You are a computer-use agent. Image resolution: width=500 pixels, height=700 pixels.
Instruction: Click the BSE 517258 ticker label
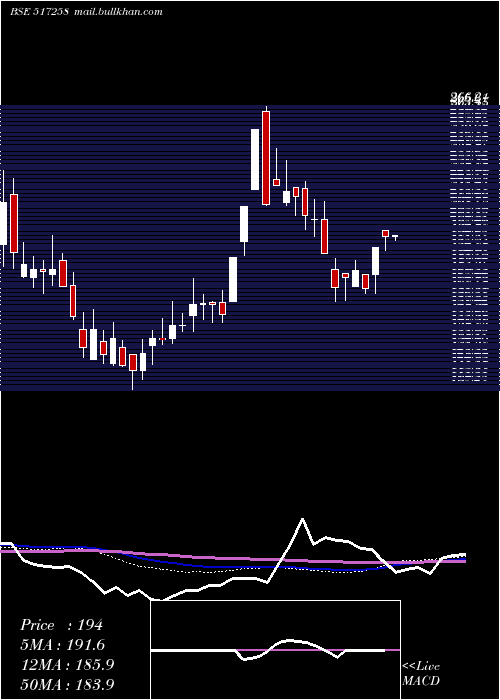click(x=39, y=12)
